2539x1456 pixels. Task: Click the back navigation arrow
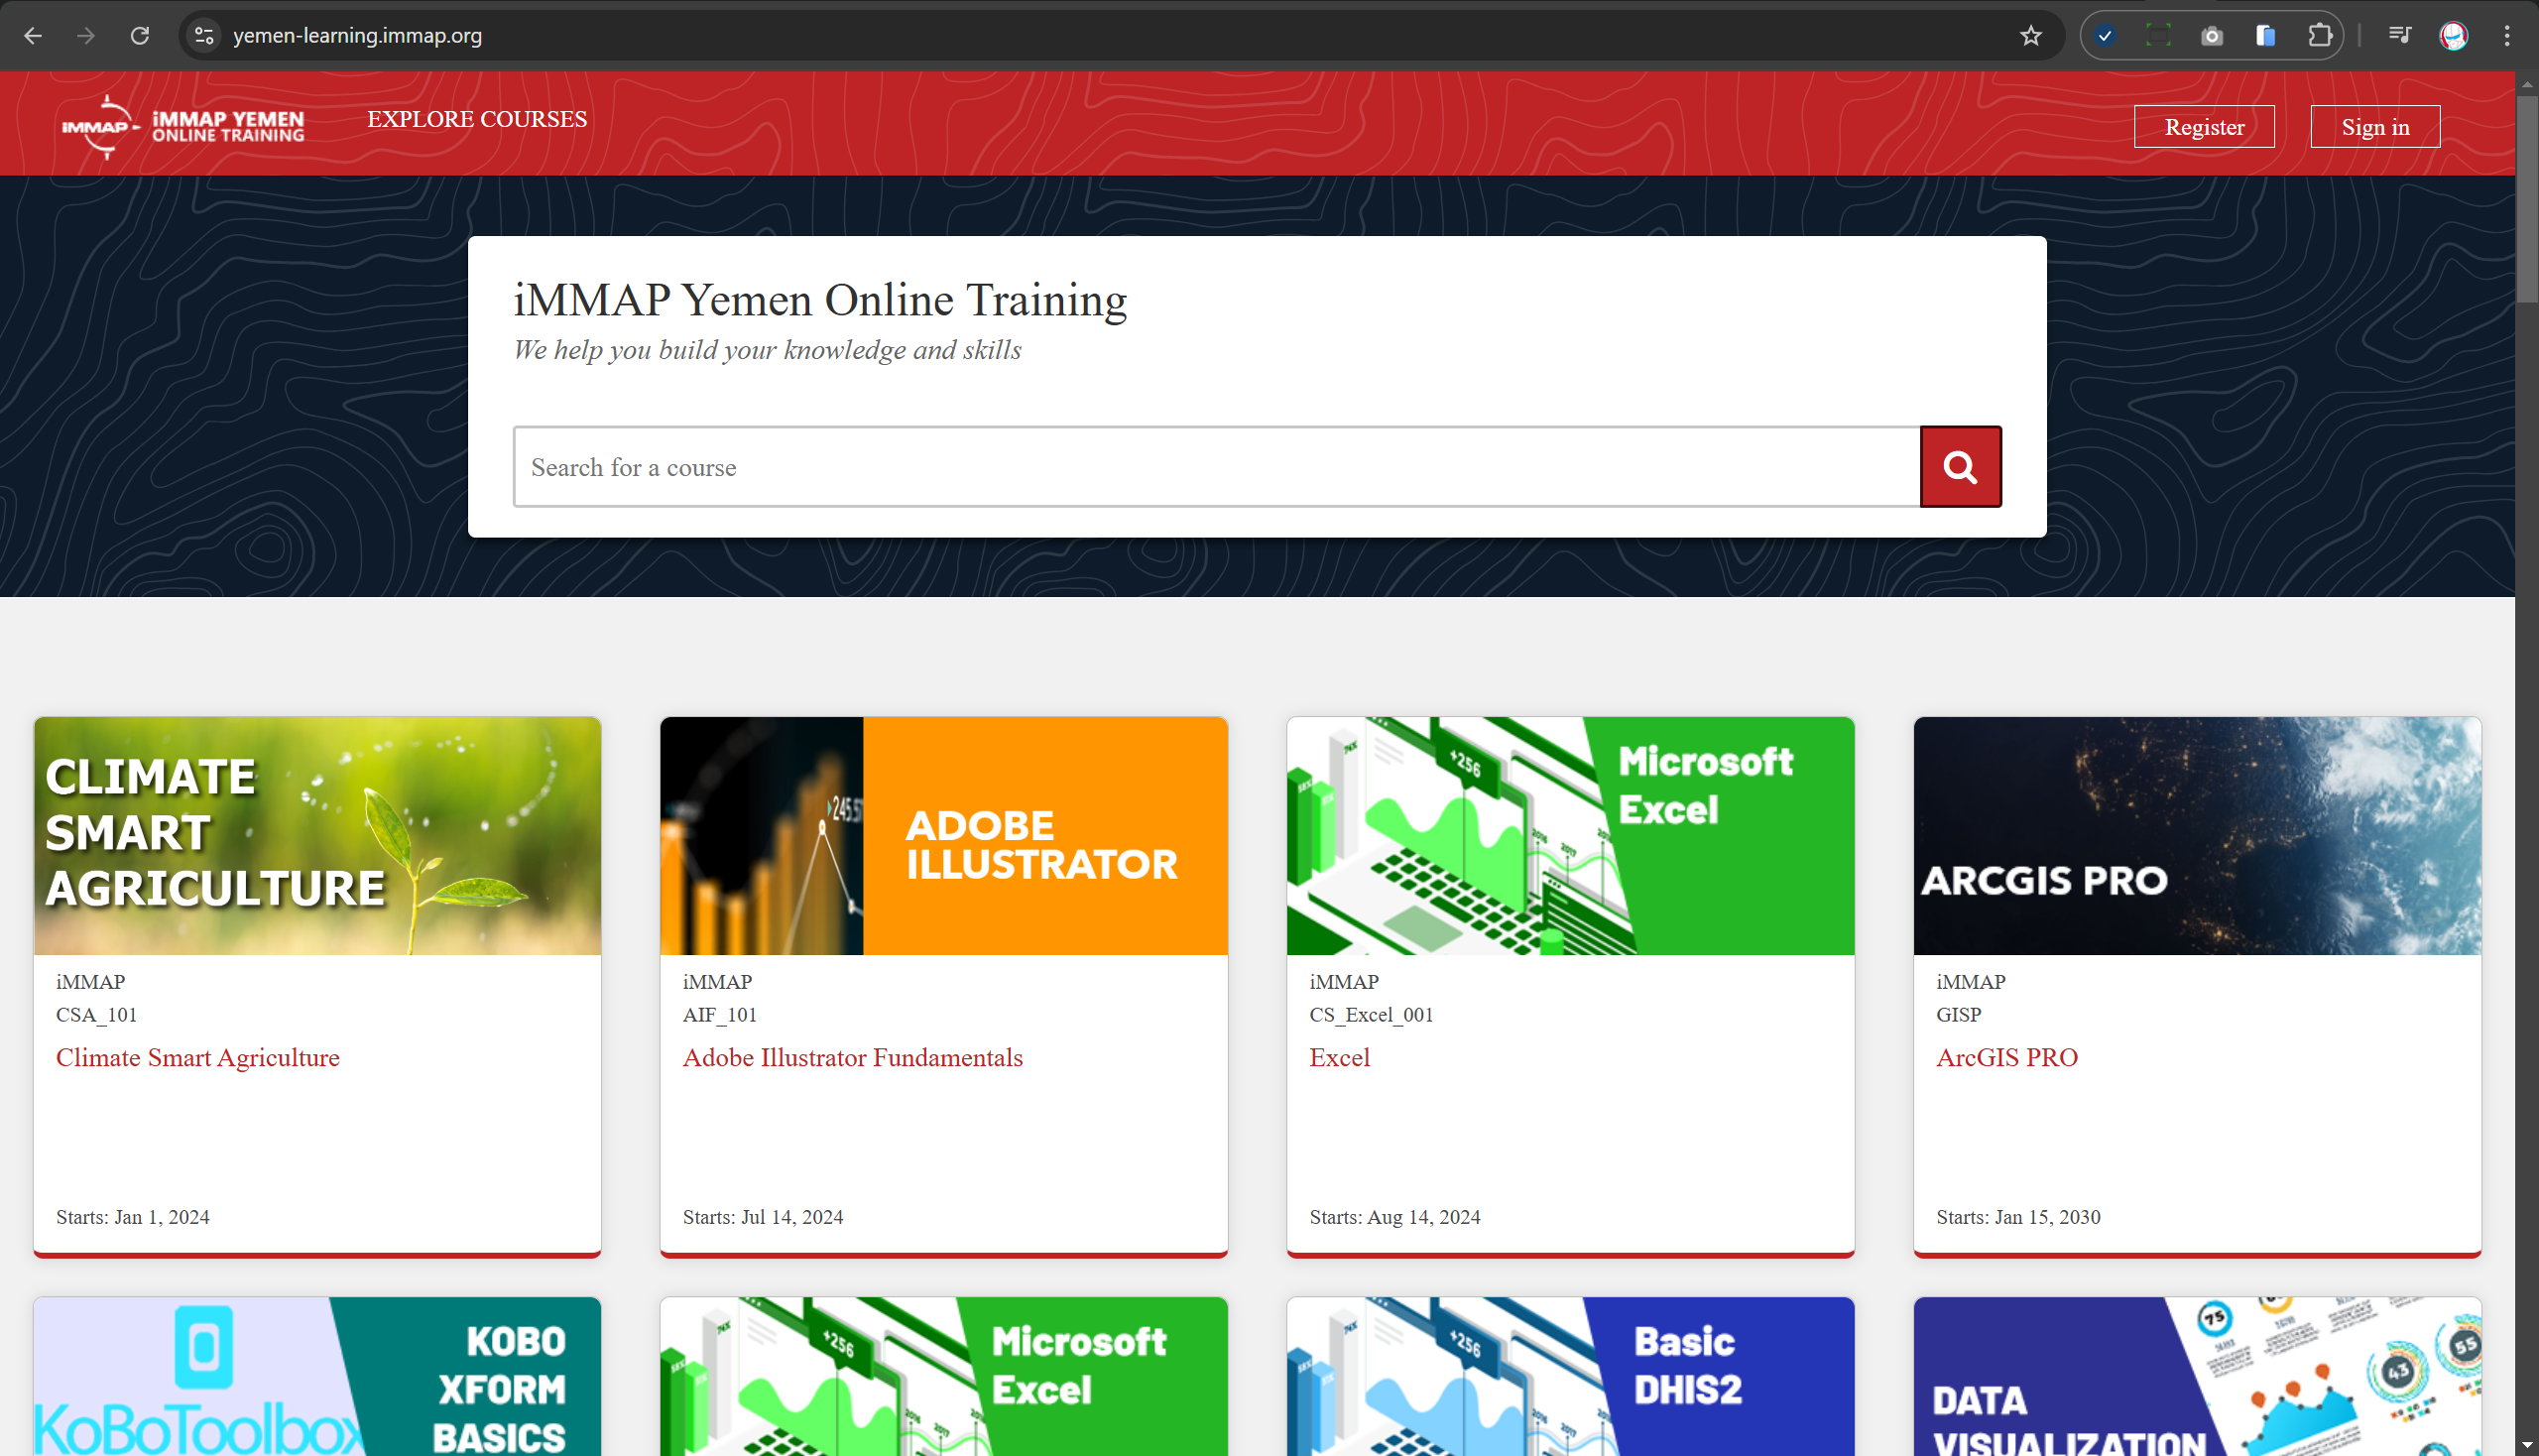pyautogui.click(x=34, y=35)
